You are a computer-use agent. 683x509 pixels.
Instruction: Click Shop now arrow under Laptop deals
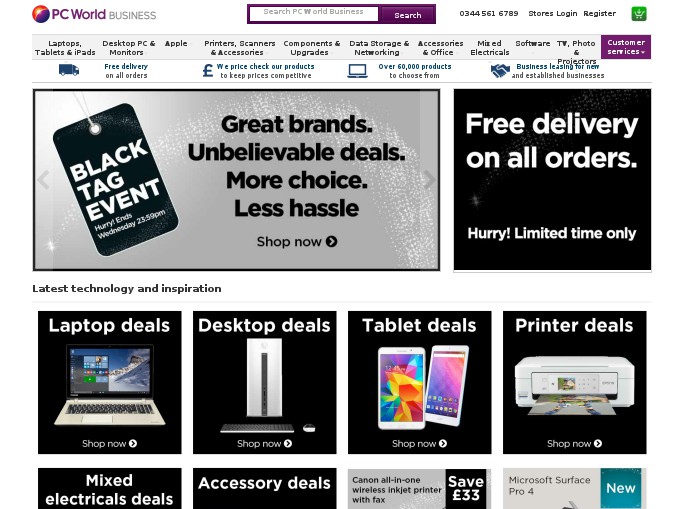point(133,443)
